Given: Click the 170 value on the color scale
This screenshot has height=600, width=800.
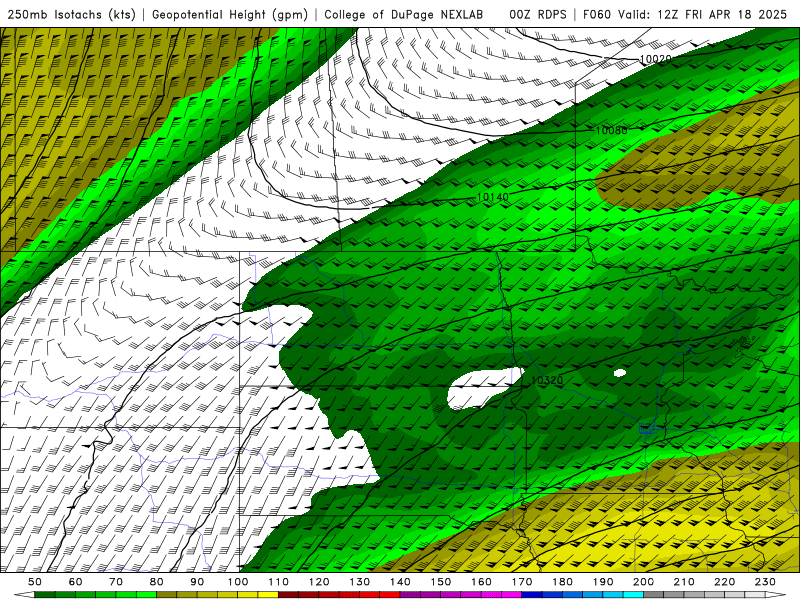Looking at the screenshot, I should 522,582.
